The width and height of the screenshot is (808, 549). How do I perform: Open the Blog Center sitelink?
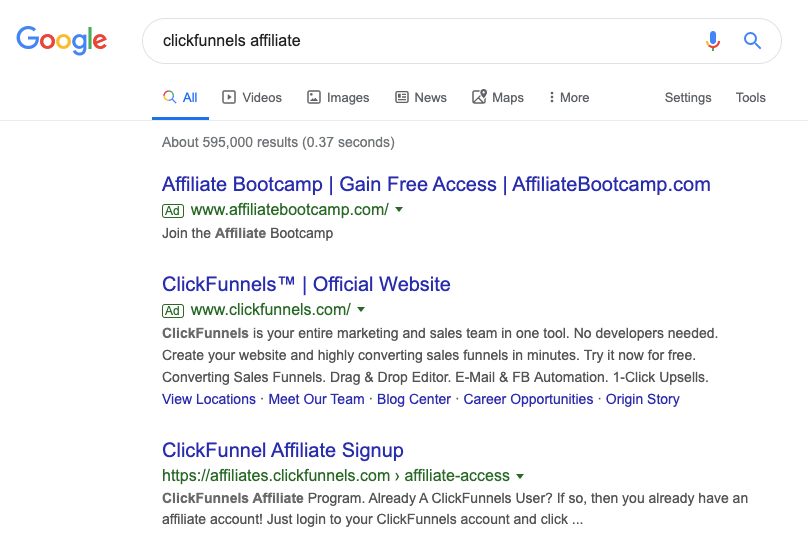pos(414,400)
